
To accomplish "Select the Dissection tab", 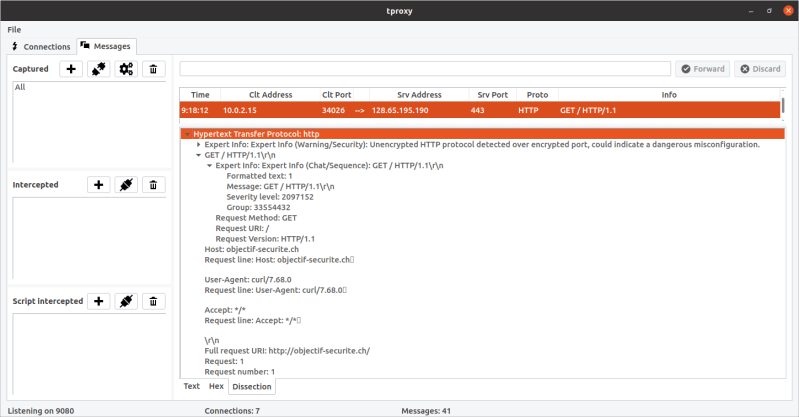I will tap(252, 387).
